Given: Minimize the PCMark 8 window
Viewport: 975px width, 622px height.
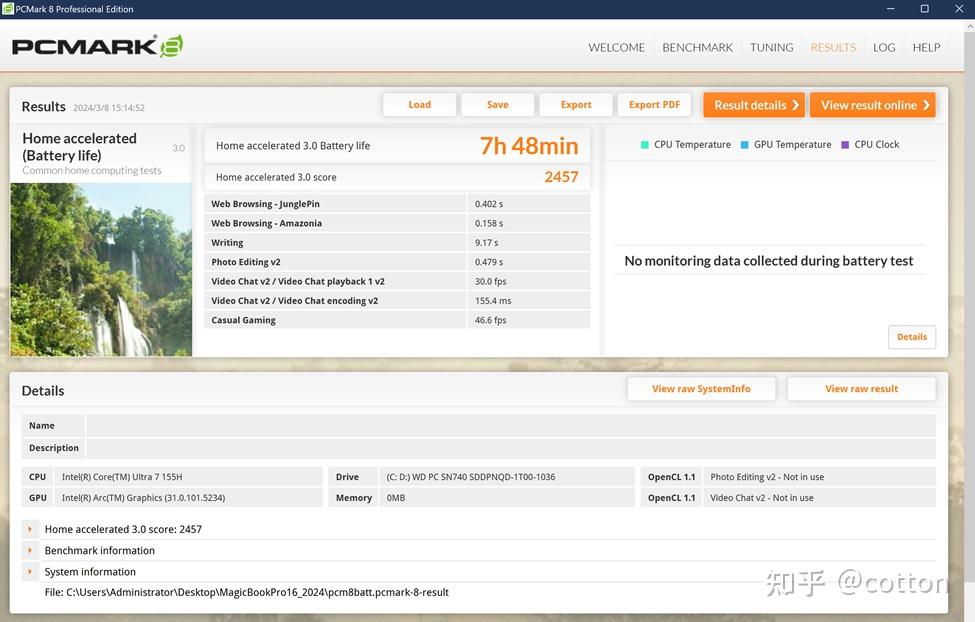Looking at the screenshot, I should [x=890, y=9].
